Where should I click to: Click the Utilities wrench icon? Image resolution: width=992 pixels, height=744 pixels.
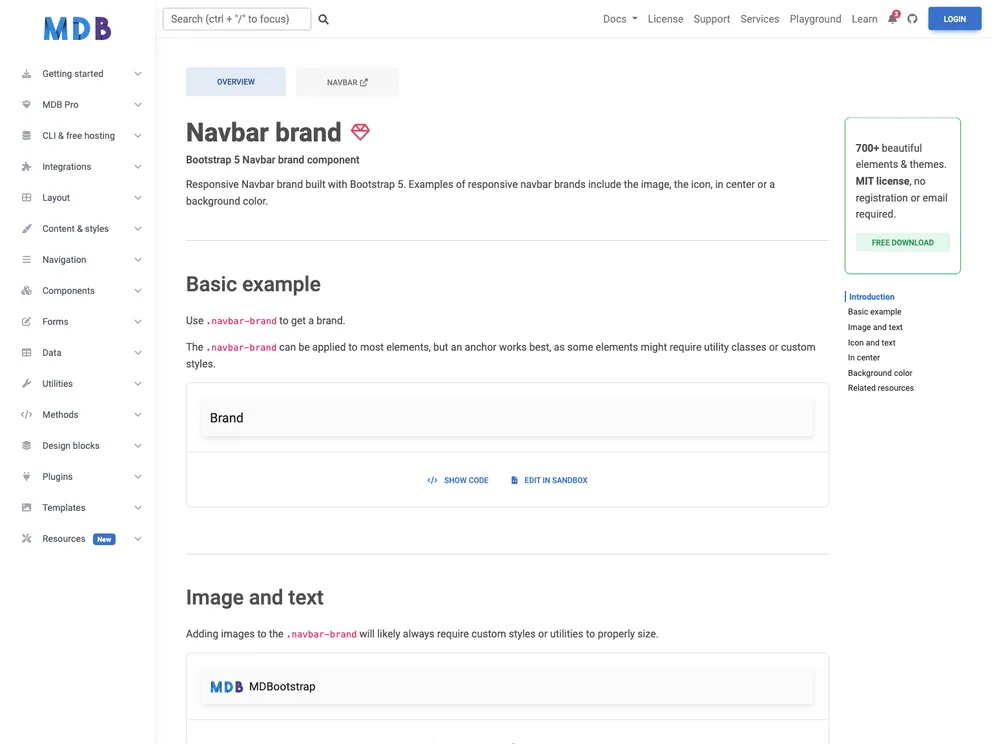25,383
